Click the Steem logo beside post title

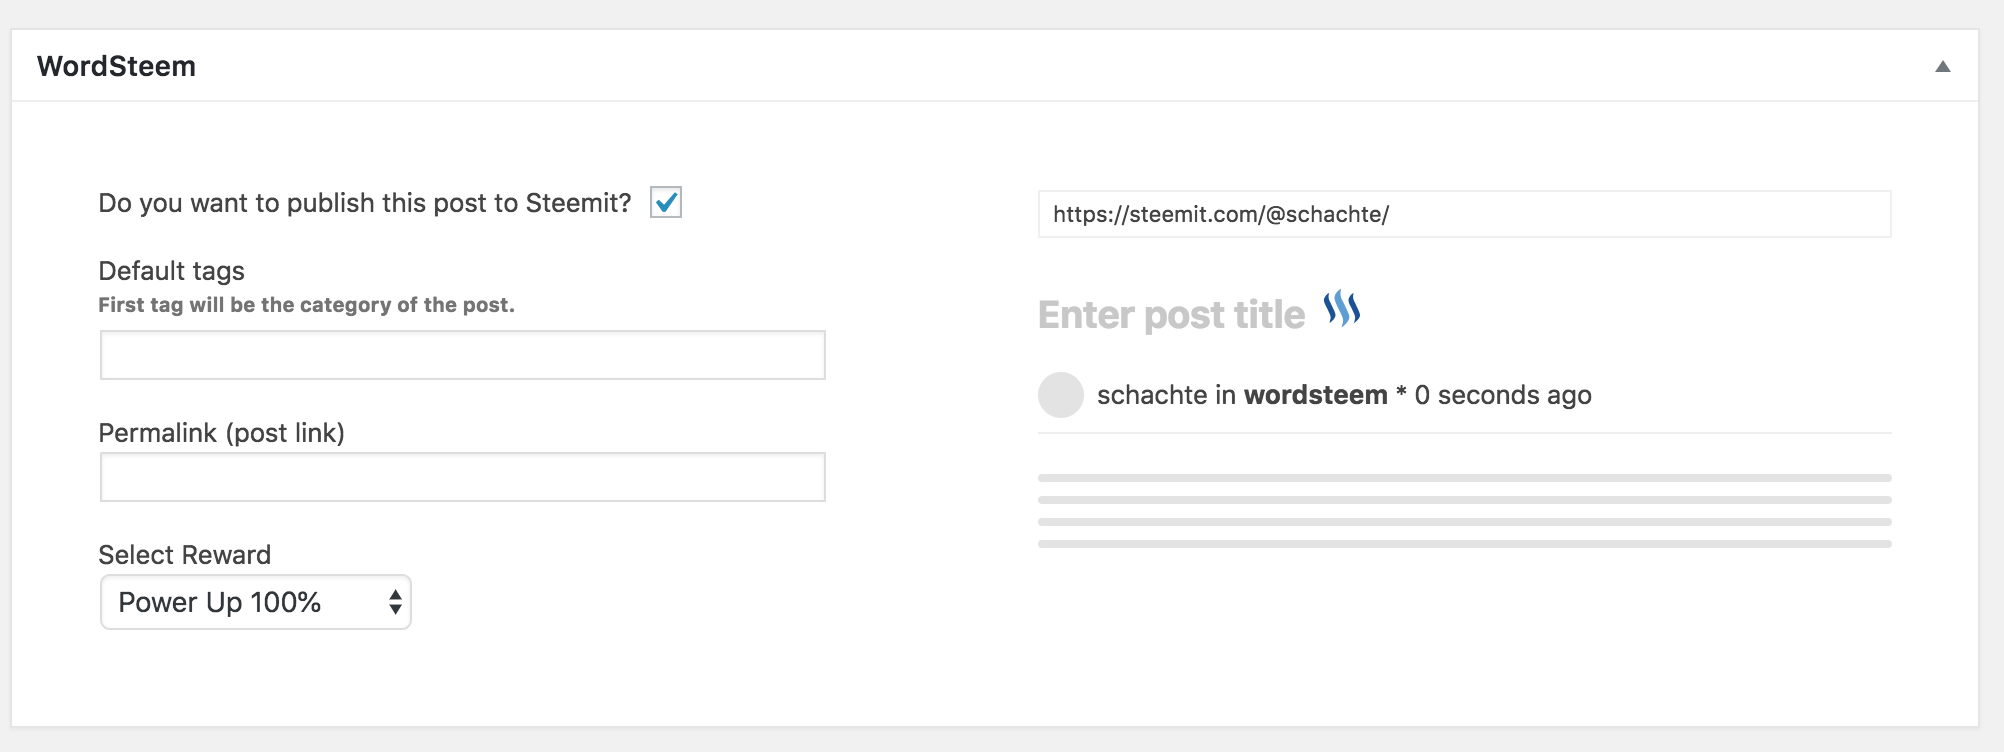click(1342, 309)
